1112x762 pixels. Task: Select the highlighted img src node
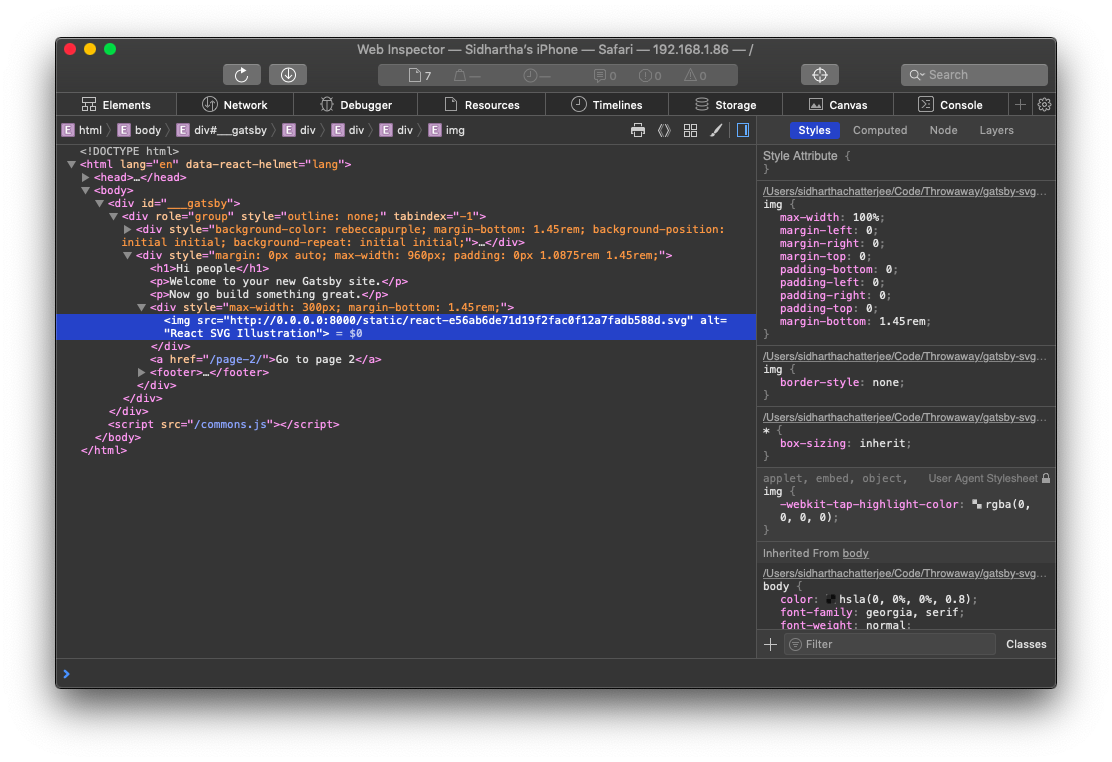pyautogui.click(x=406, y=327)
